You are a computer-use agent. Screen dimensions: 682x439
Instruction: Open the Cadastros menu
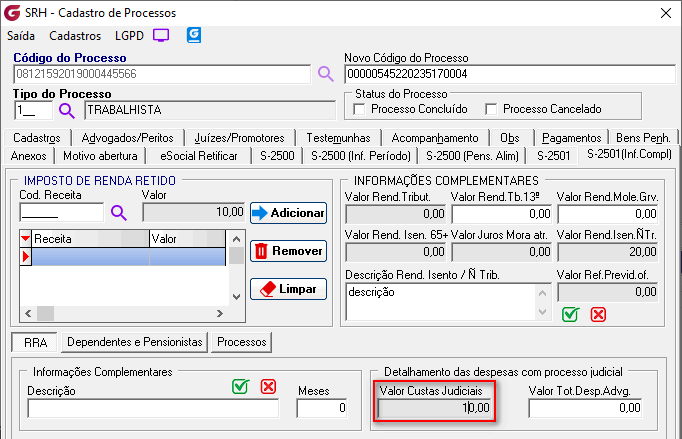[x=75, y=36]
